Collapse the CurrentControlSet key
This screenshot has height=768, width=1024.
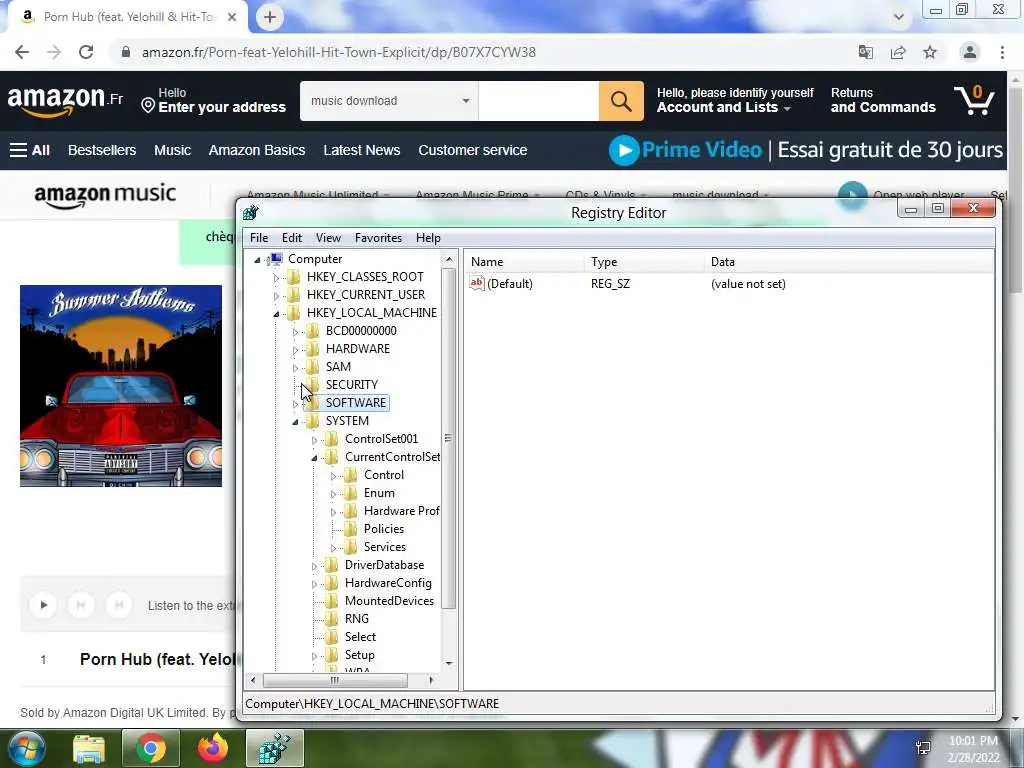tap(314, 458)
